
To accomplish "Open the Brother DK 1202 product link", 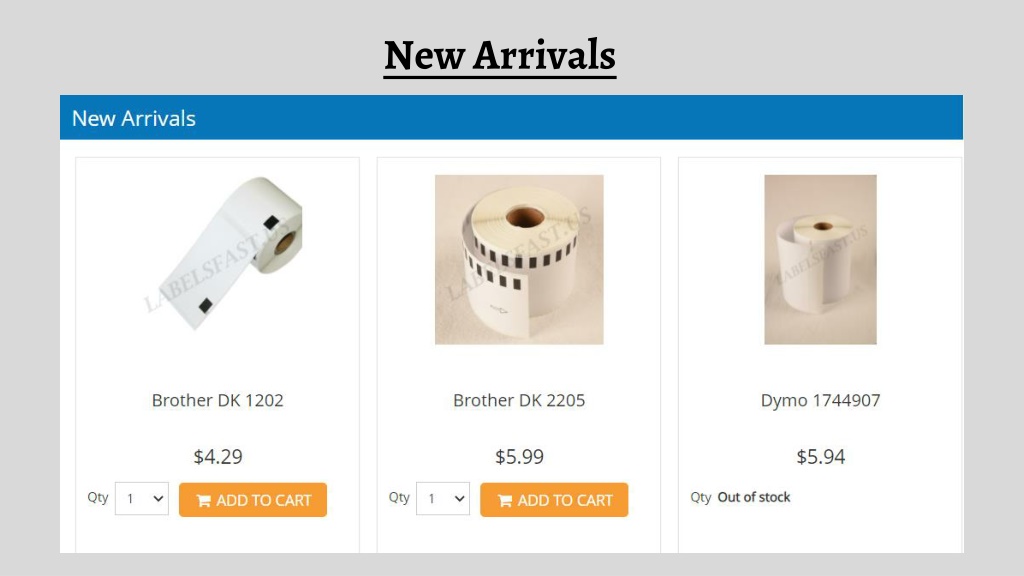I will (x=217, y=400).
